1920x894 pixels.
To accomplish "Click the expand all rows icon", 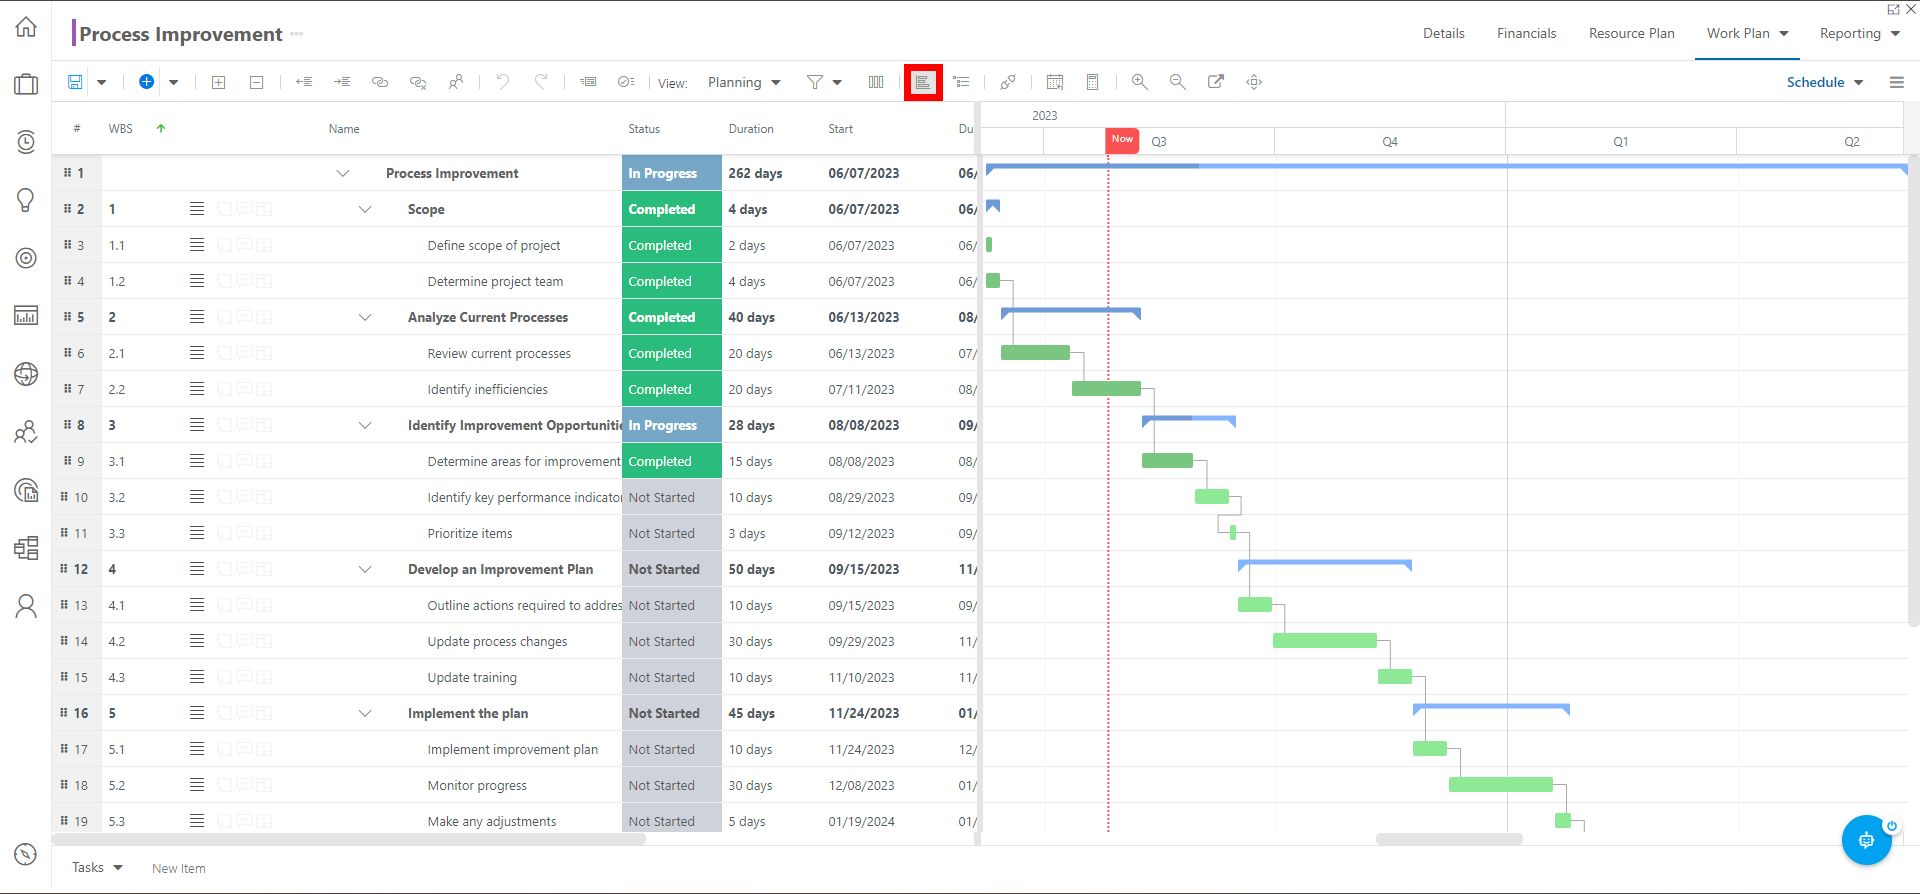I will click(219, 82).
